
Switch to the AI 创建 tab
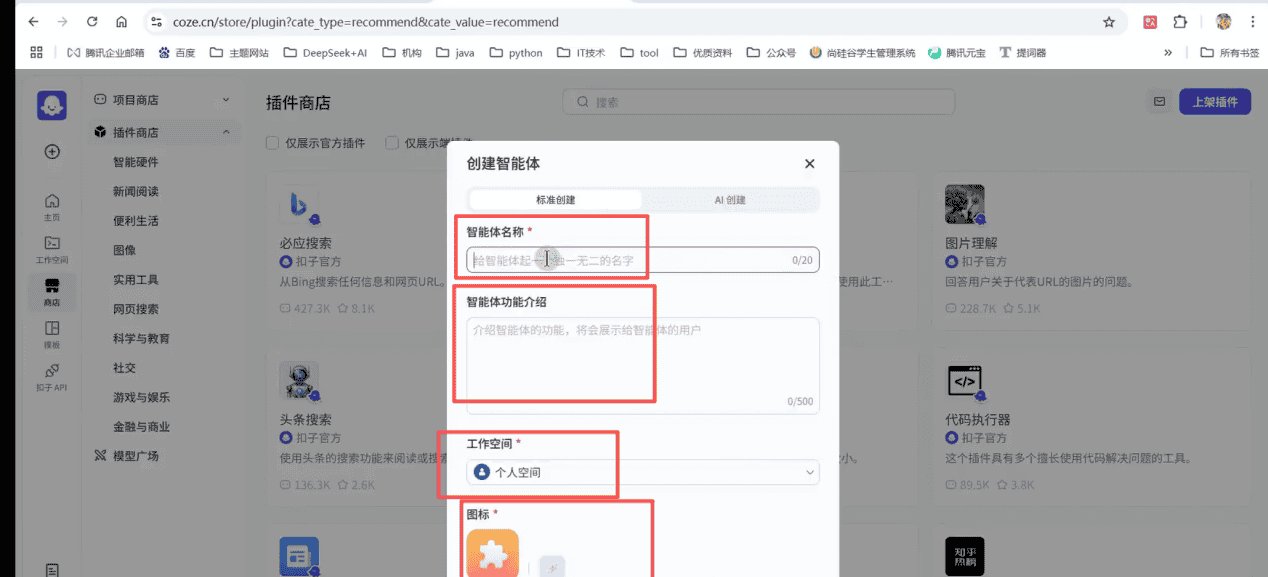[x=729, y=200]
